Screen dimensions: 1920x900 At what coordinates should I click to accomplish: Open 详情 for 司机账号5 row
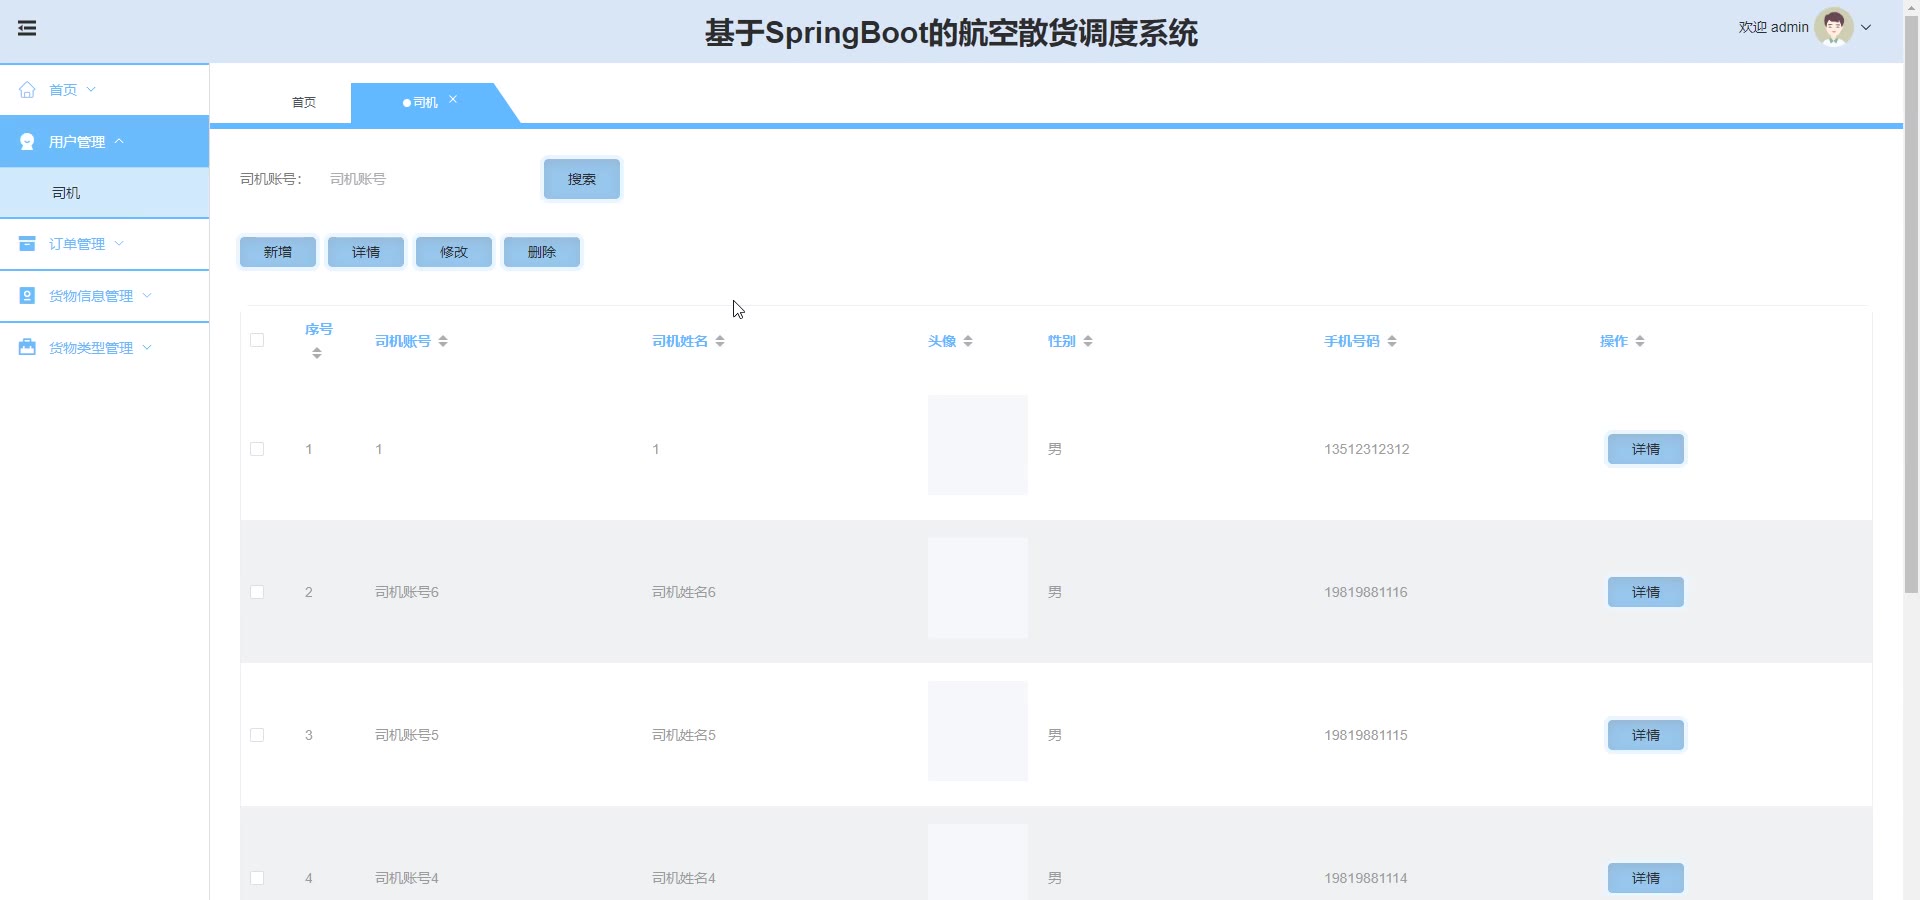1646,736
